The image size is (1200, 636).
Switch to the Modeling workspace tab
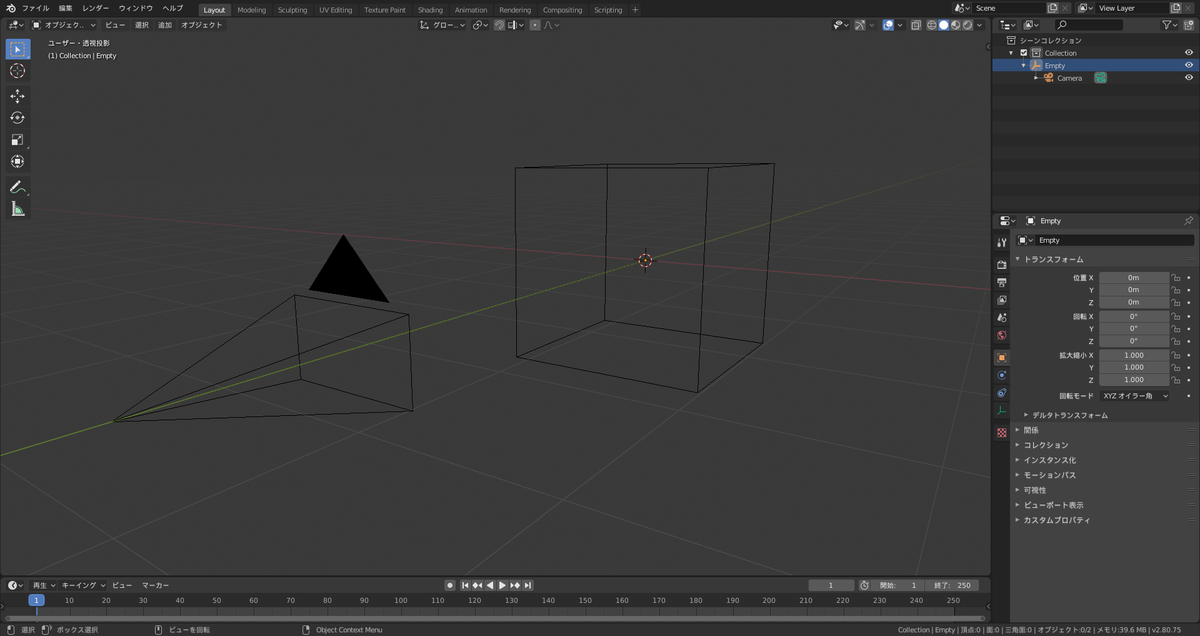point(251,10)
